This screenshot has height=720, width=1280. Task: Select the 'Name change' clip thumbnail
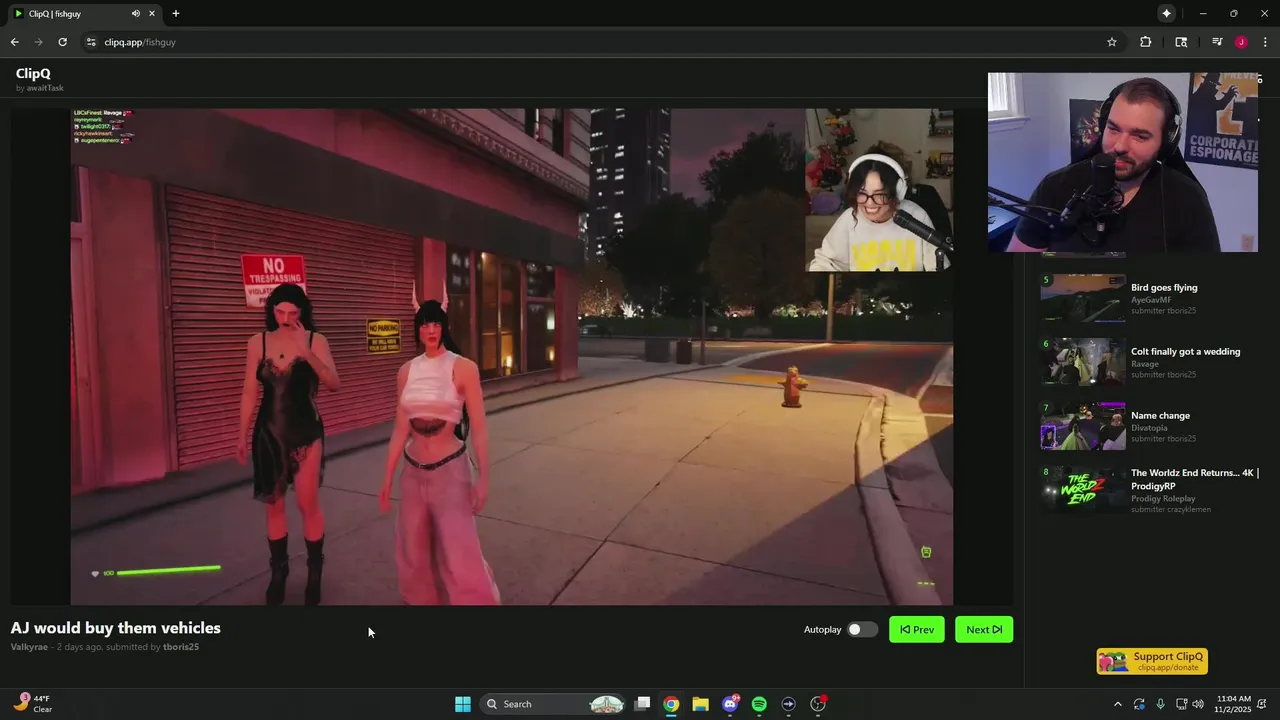[1083, 426]
